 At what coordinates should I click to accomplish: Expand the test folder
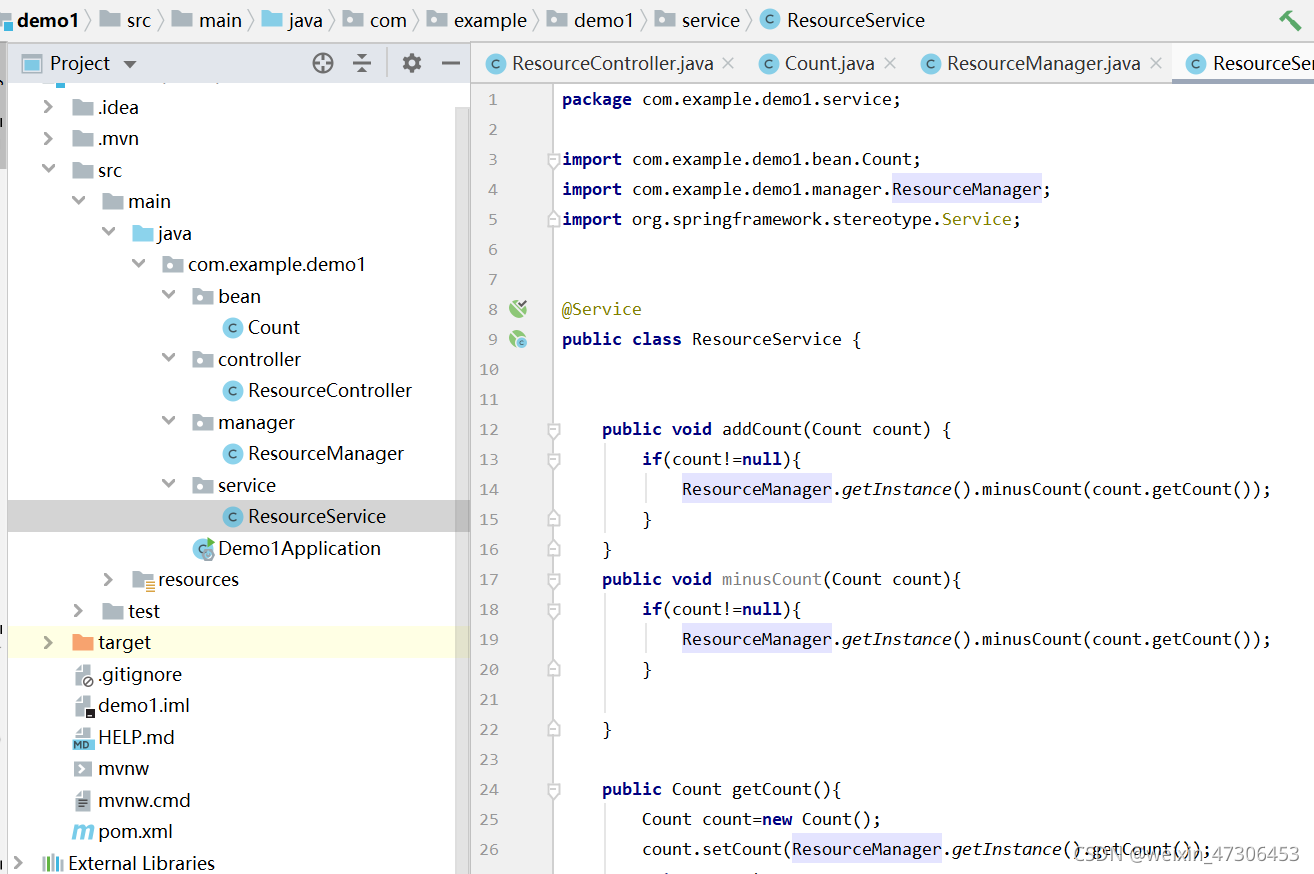click(78, 611)
